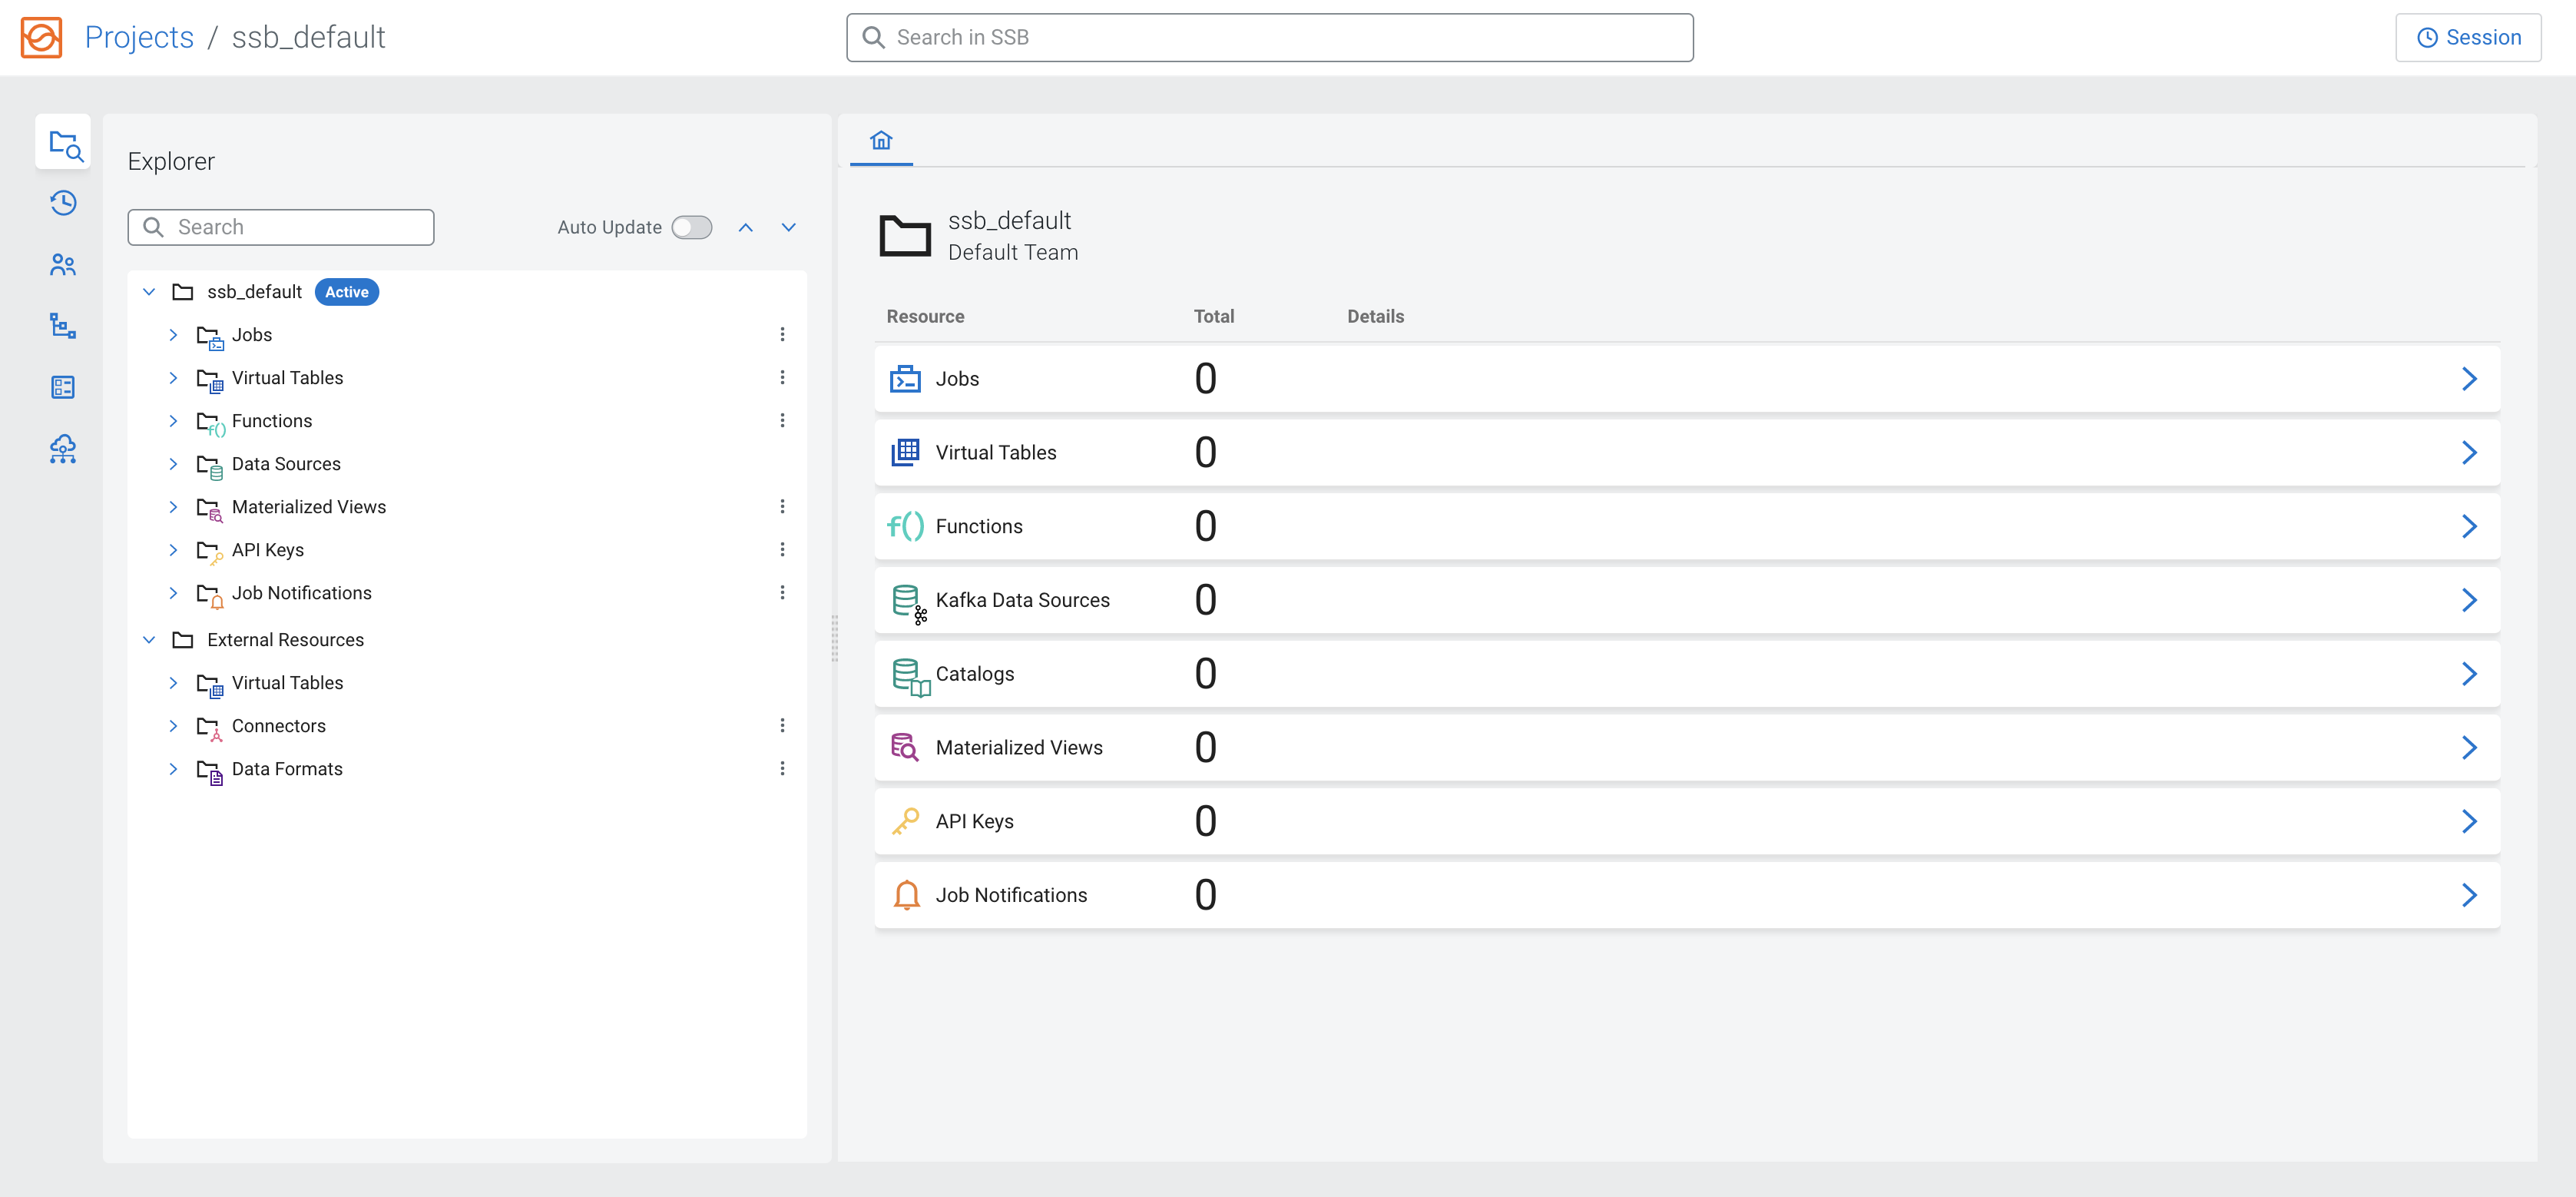
Task: Click the collapse all up-arrow in Explorer
Action: [x=745, y=227]
